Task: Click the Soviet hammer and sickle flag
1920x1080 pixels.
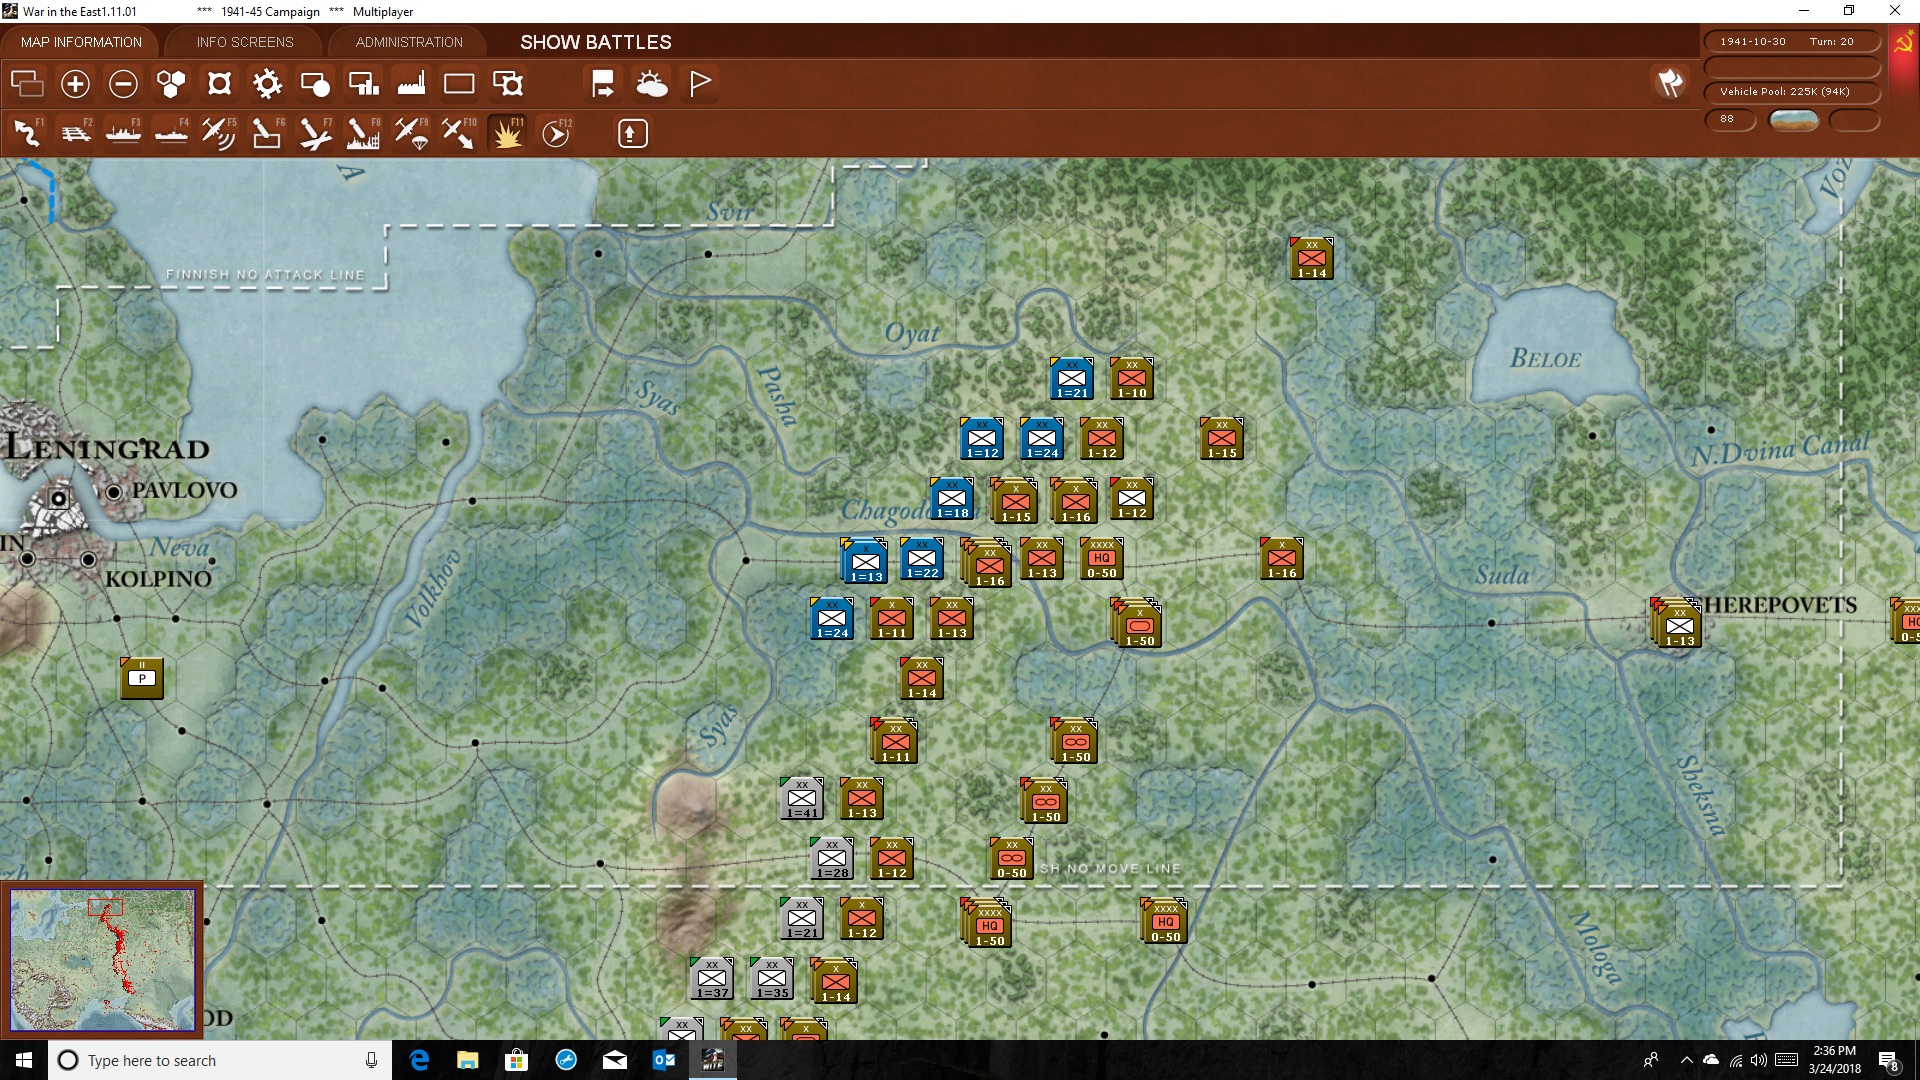Action: coord(1903,45)
